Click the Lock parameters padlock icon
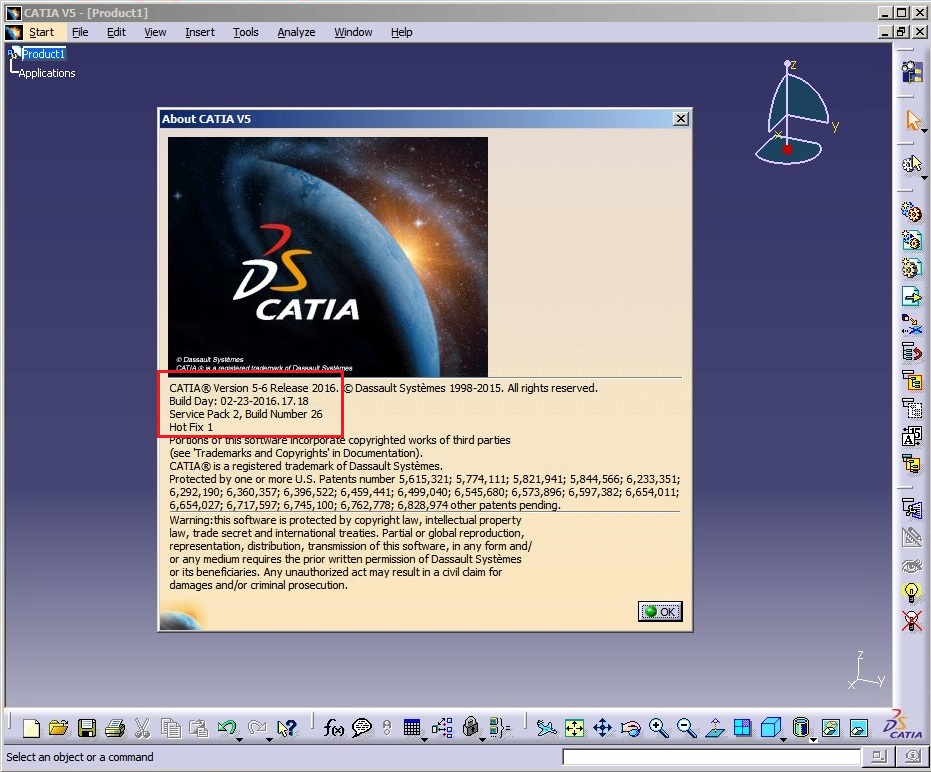This screenshot has height=772, width=931. click(x=471, y=727)
